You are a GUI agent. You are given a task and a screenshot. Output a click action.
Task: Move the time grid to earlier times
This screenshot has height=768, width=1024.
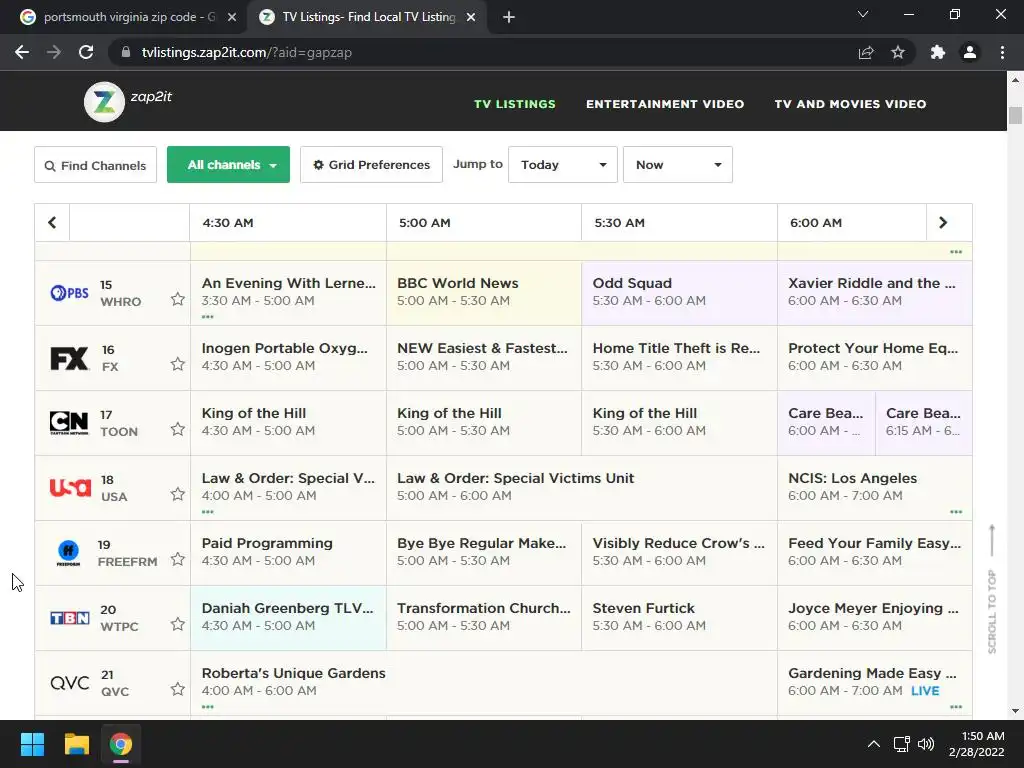coord(52,223)
